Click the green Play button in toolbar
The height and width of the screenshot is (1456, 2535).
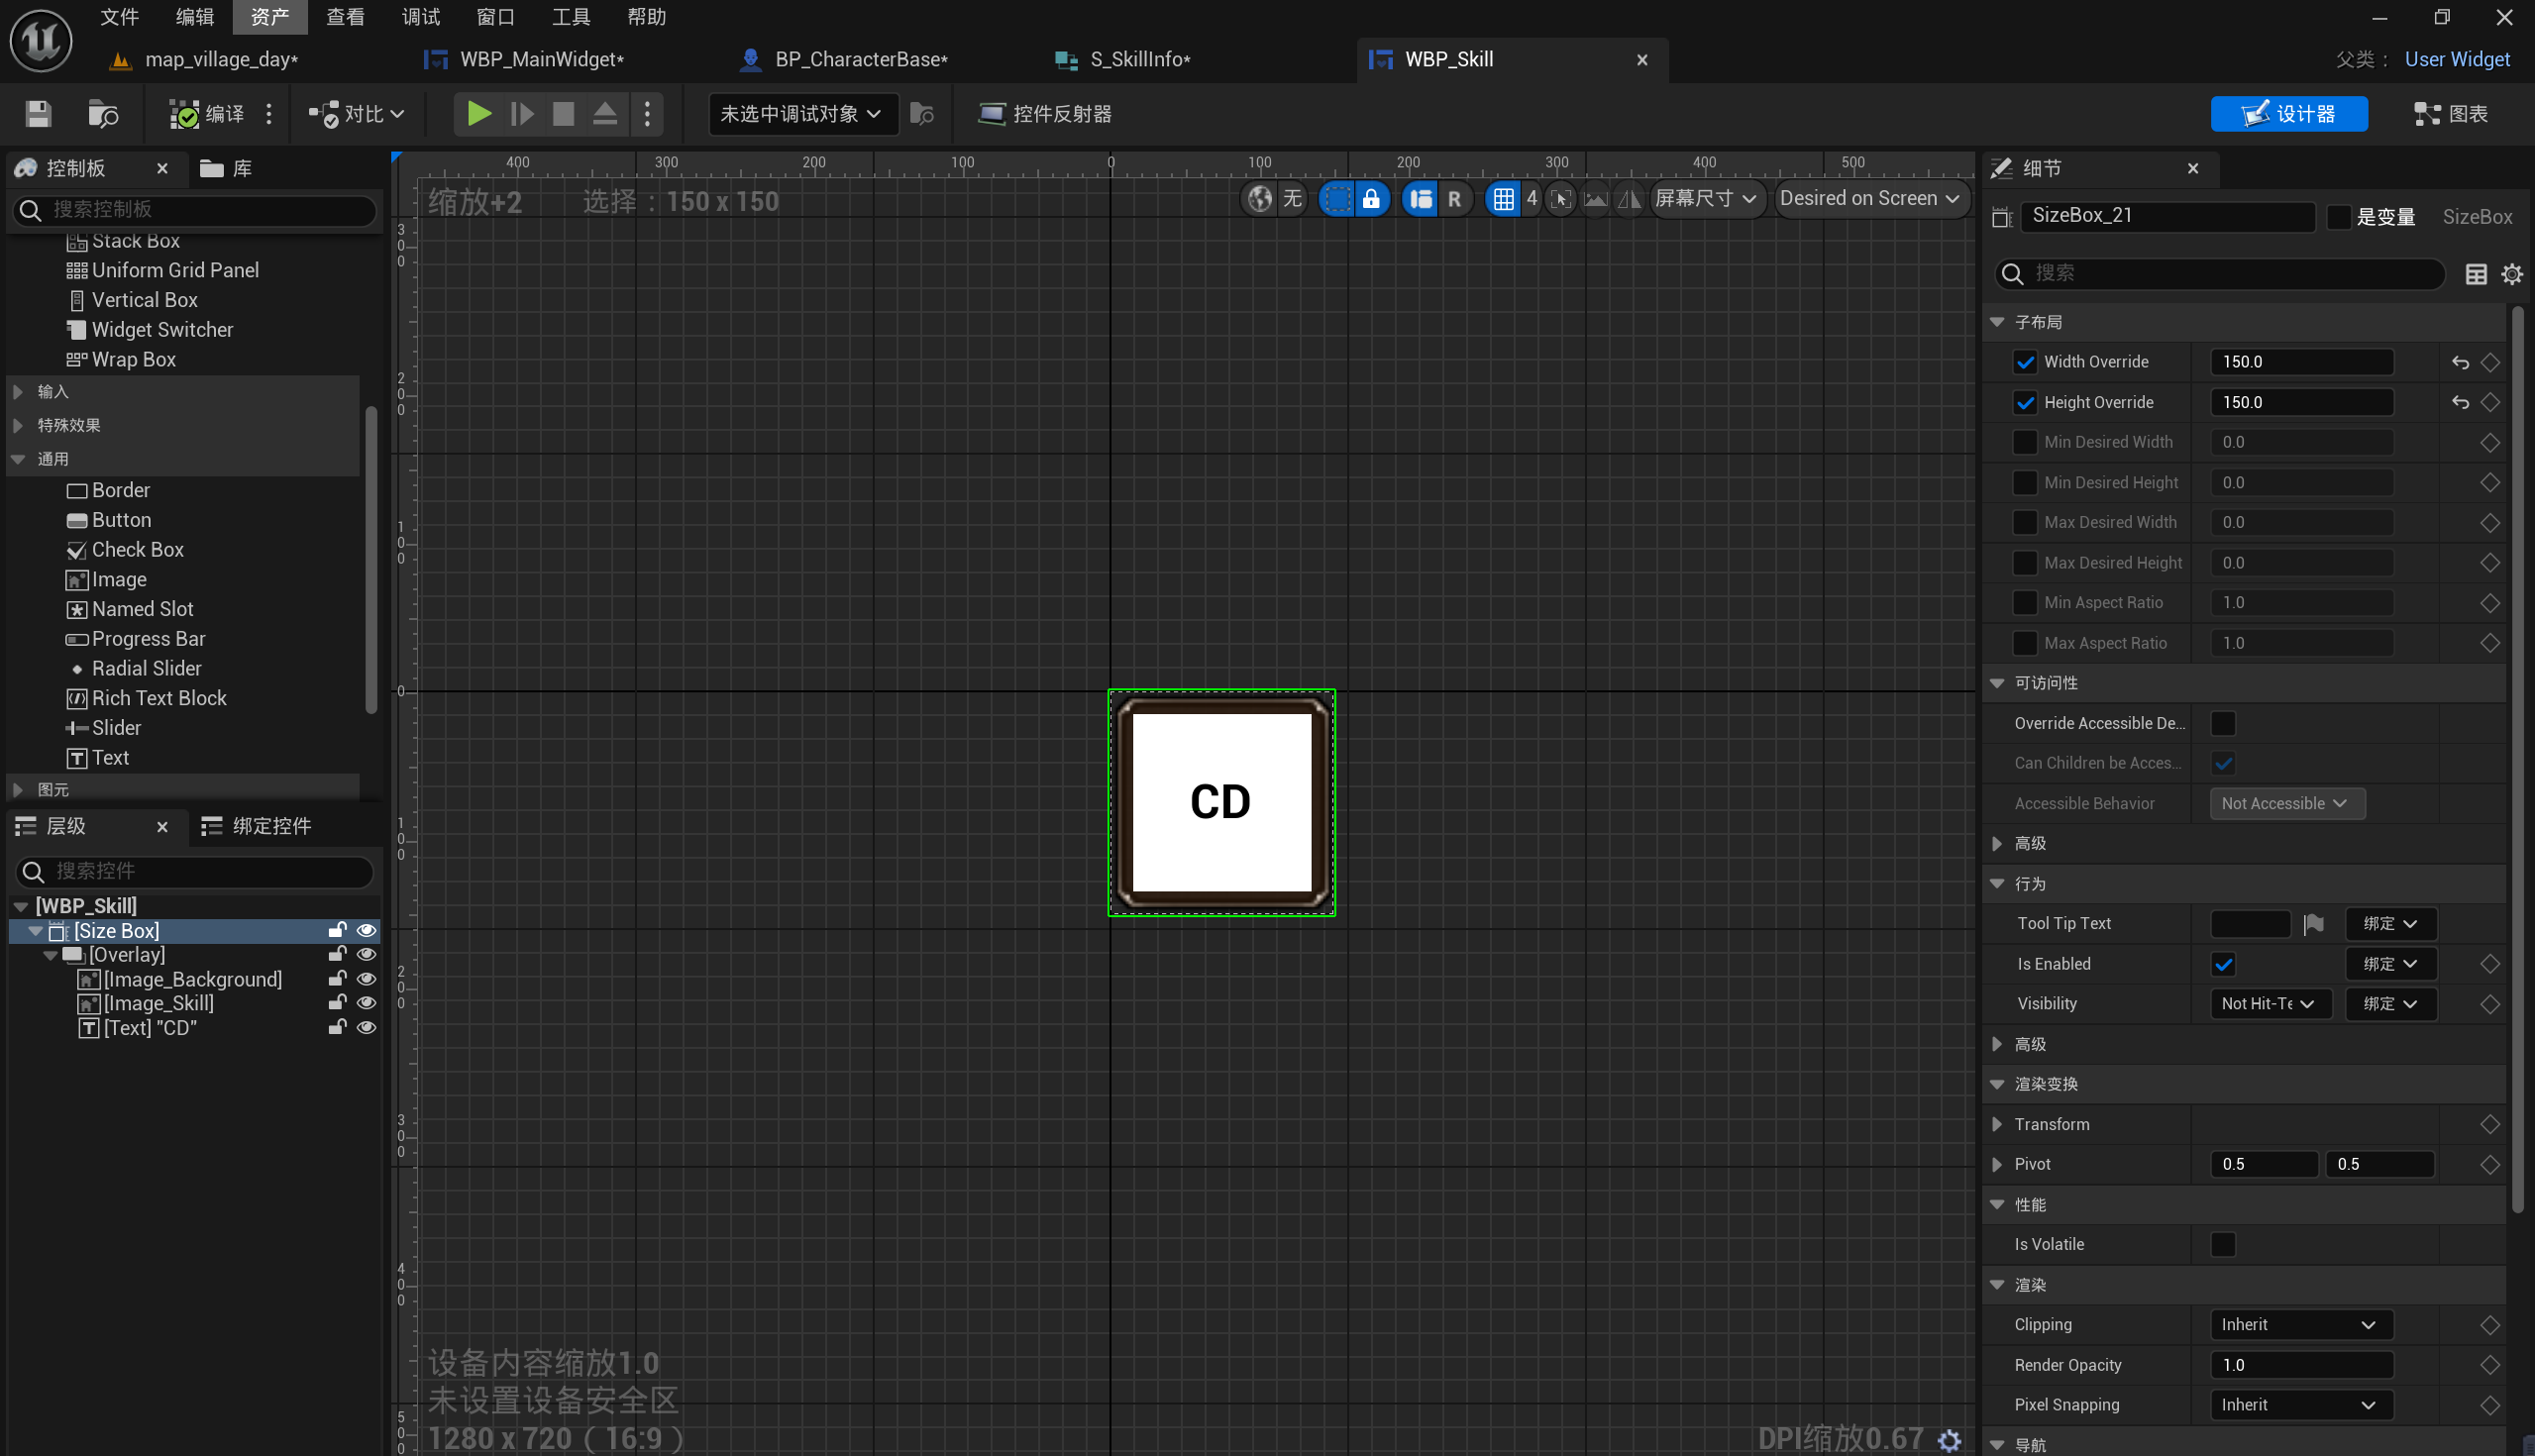(479, 114)
